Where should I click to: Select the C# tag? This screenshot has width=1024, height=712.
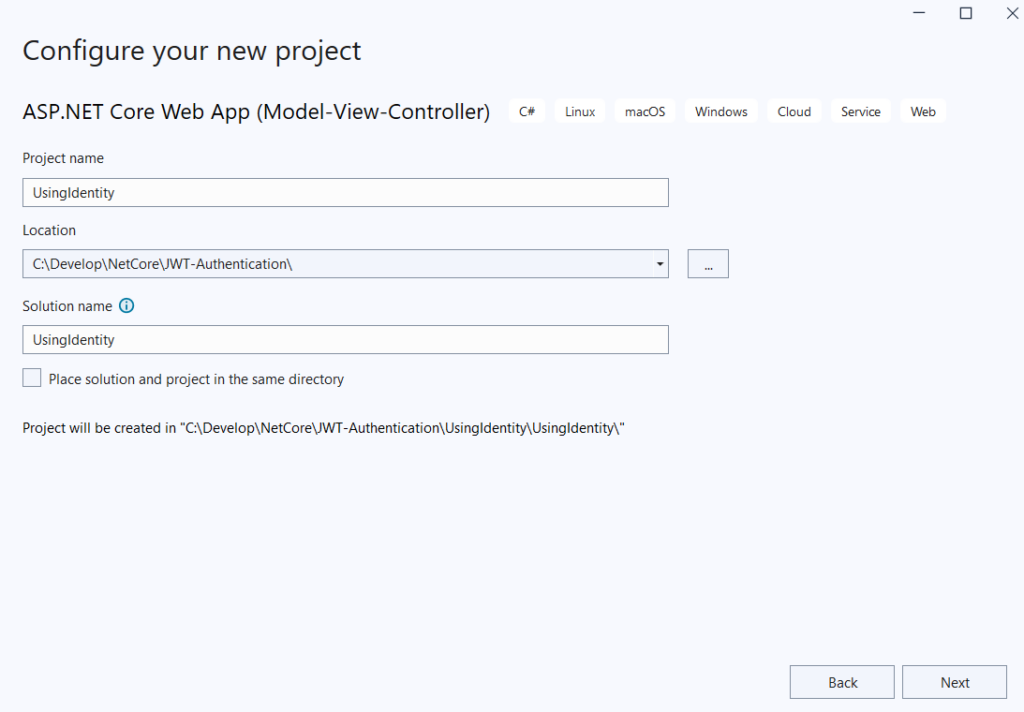click(x=527, y=112)
